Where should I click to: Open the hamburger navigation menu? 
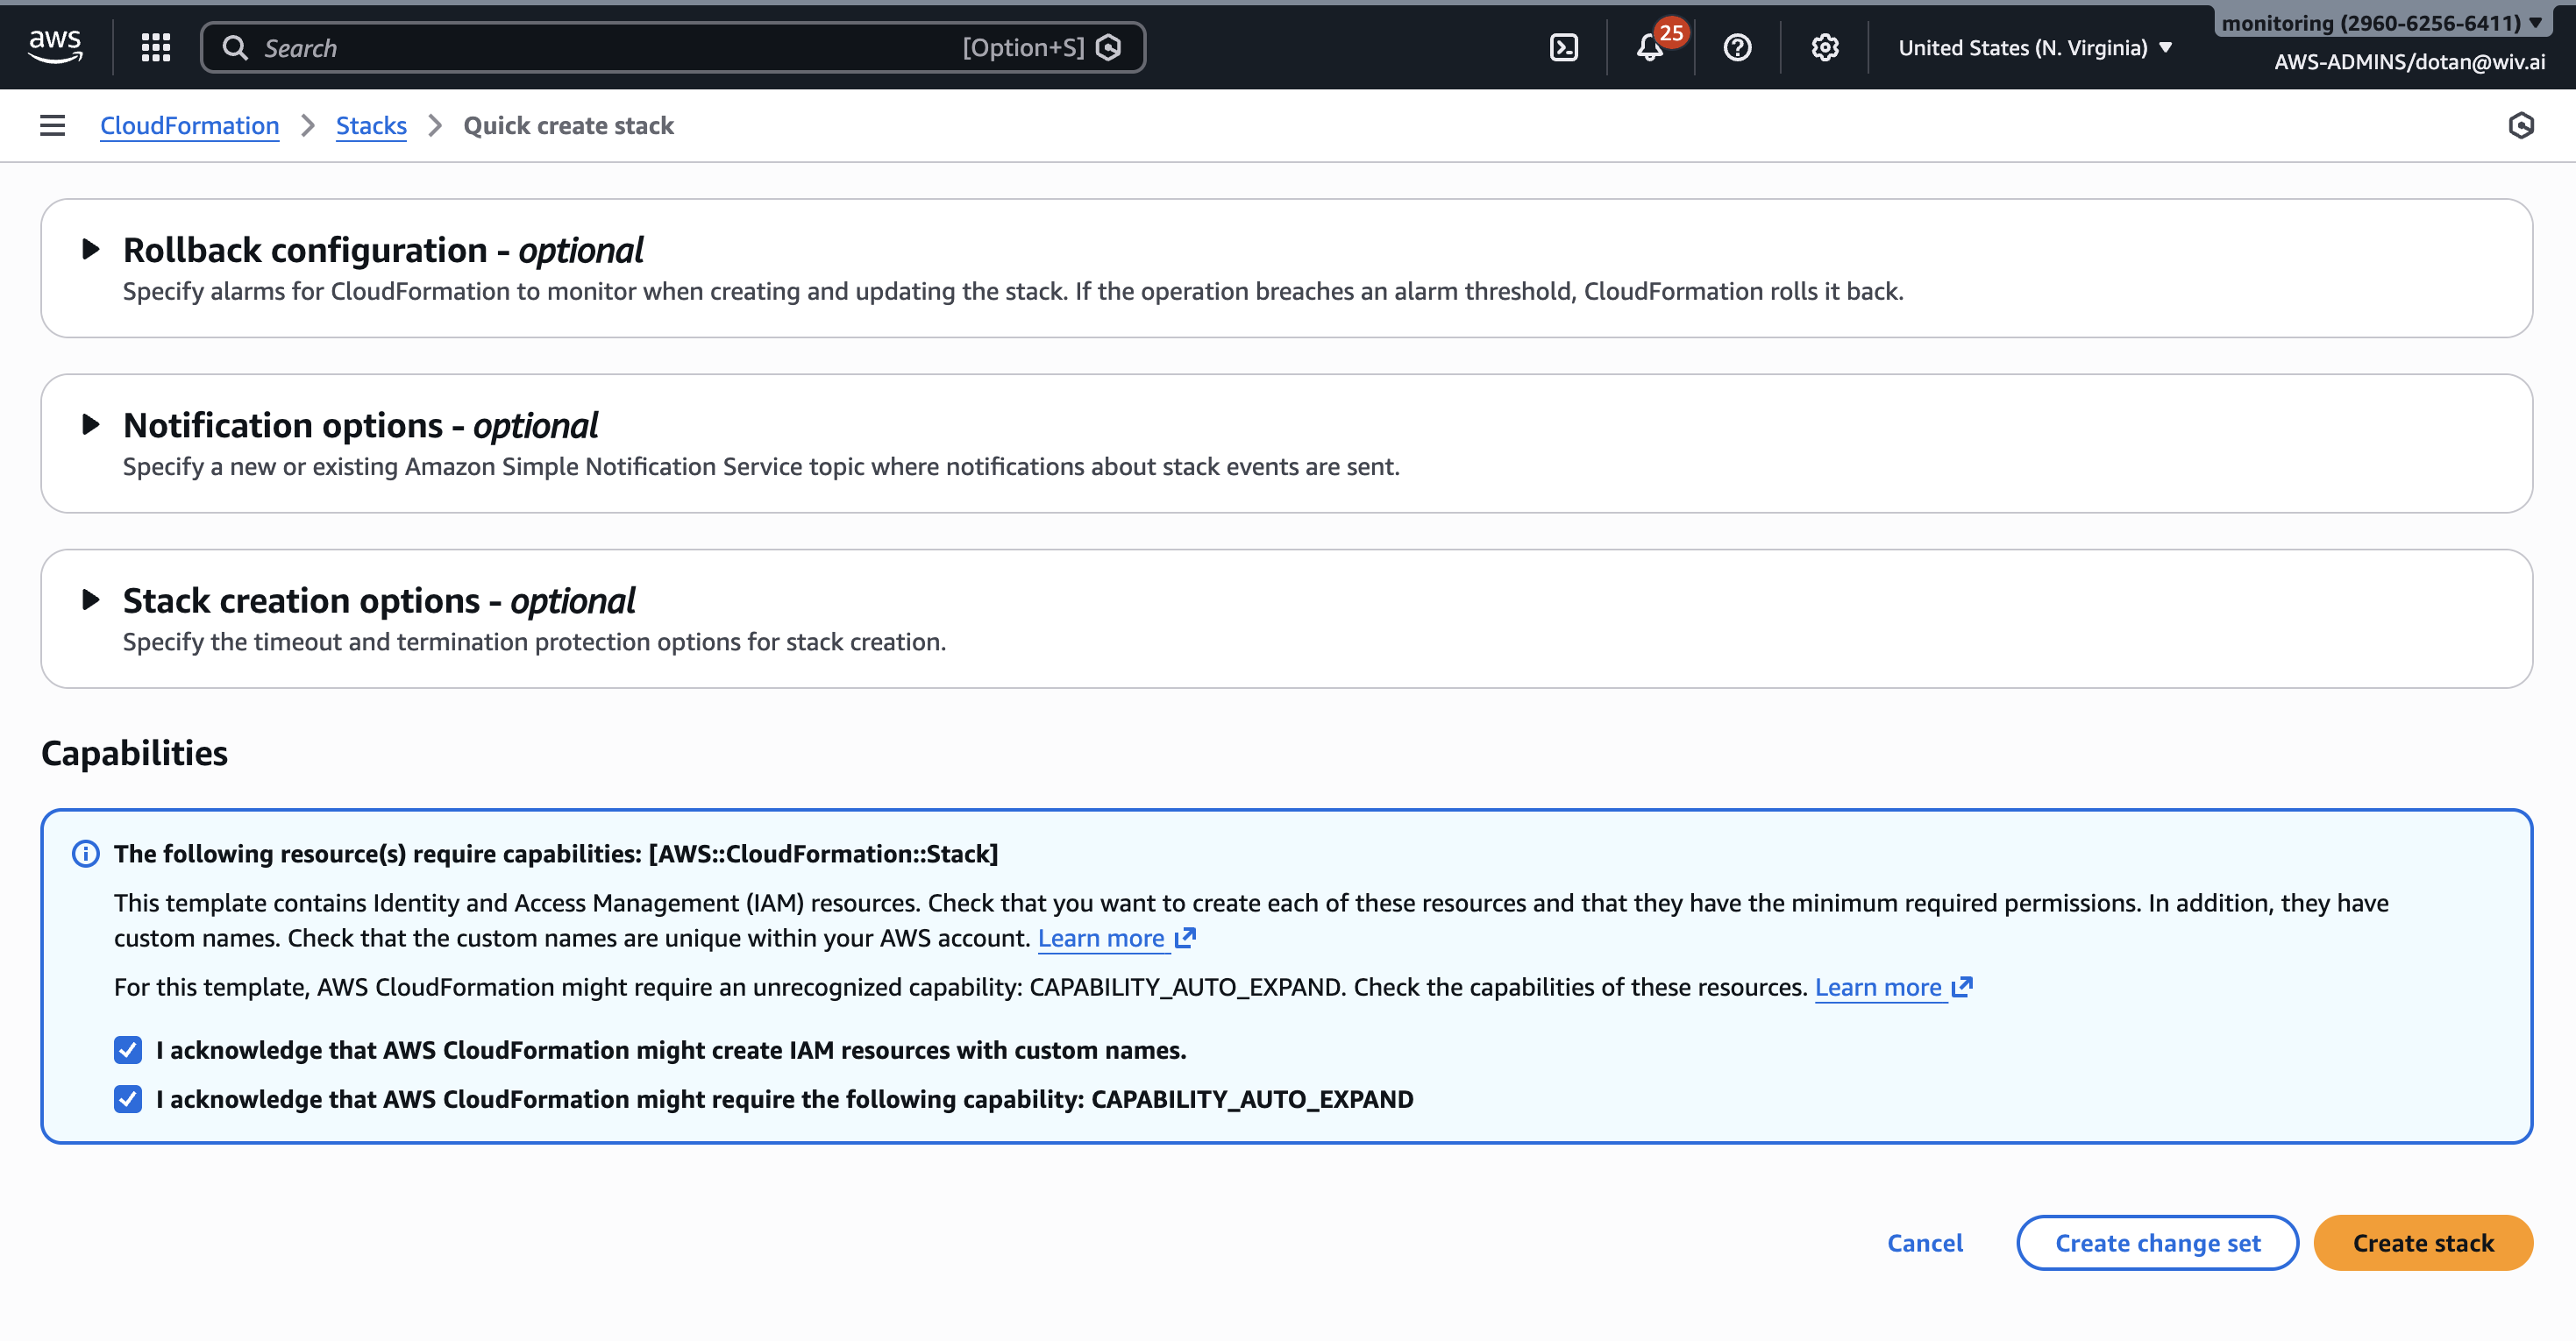51,125
